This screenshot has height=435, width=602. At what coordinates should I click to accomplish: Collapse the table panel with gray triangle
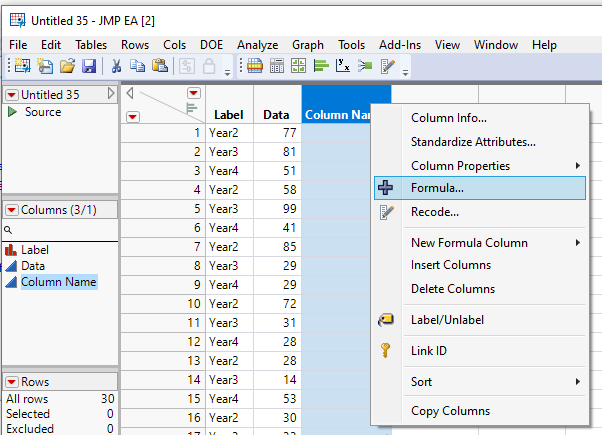point(110,94)
